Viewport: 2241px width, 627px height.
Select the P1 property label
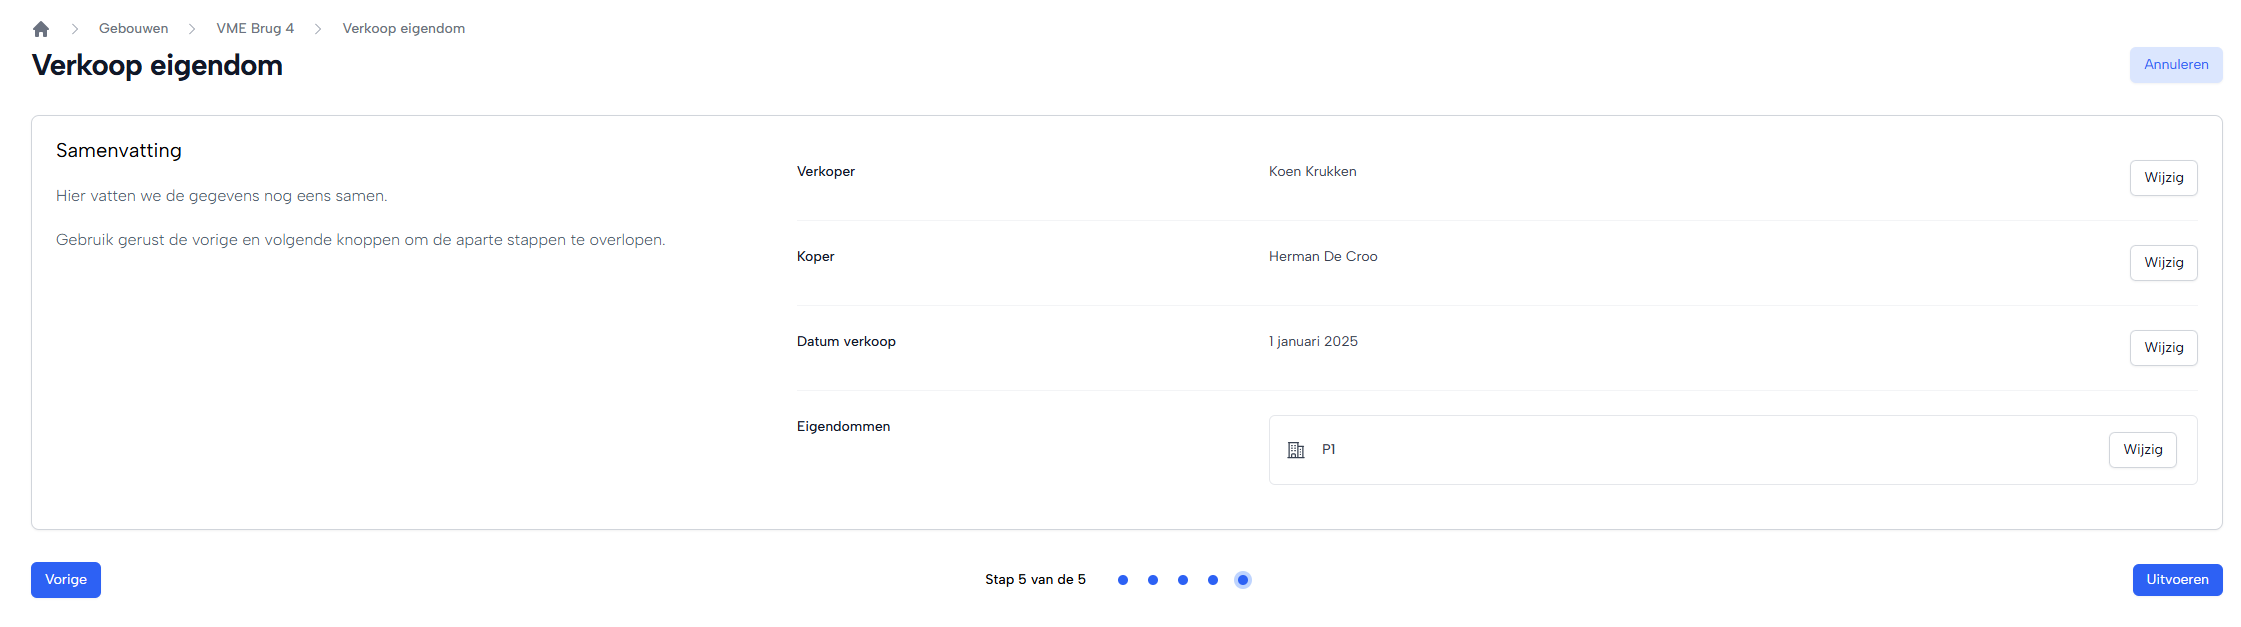point(1328,450)
